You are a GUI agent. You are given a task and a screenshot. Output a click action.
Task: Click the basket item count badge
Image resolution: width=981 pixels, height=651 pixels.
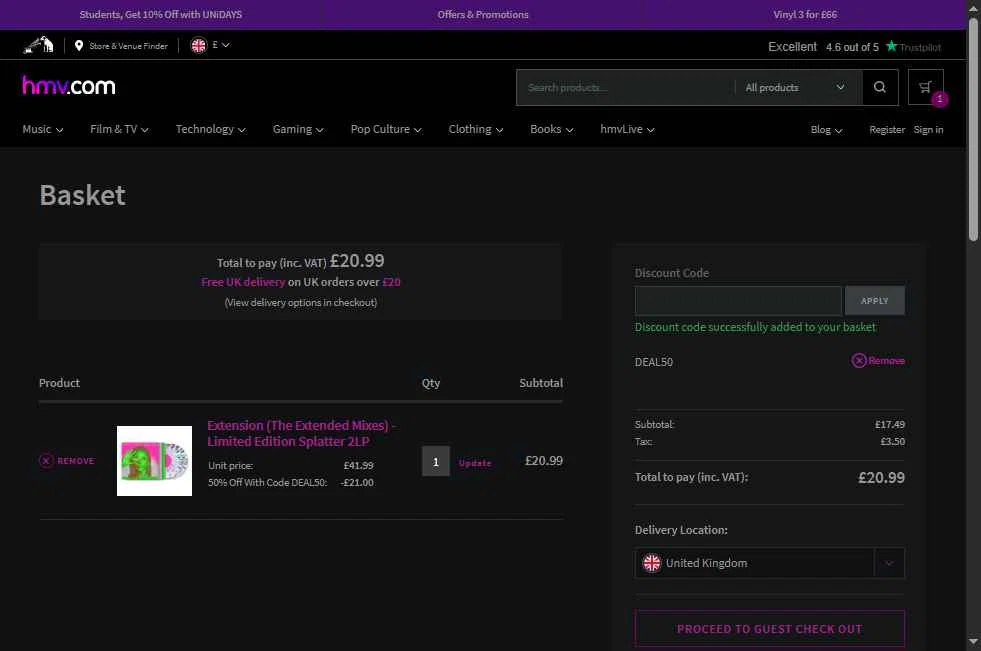pos(939,99)
